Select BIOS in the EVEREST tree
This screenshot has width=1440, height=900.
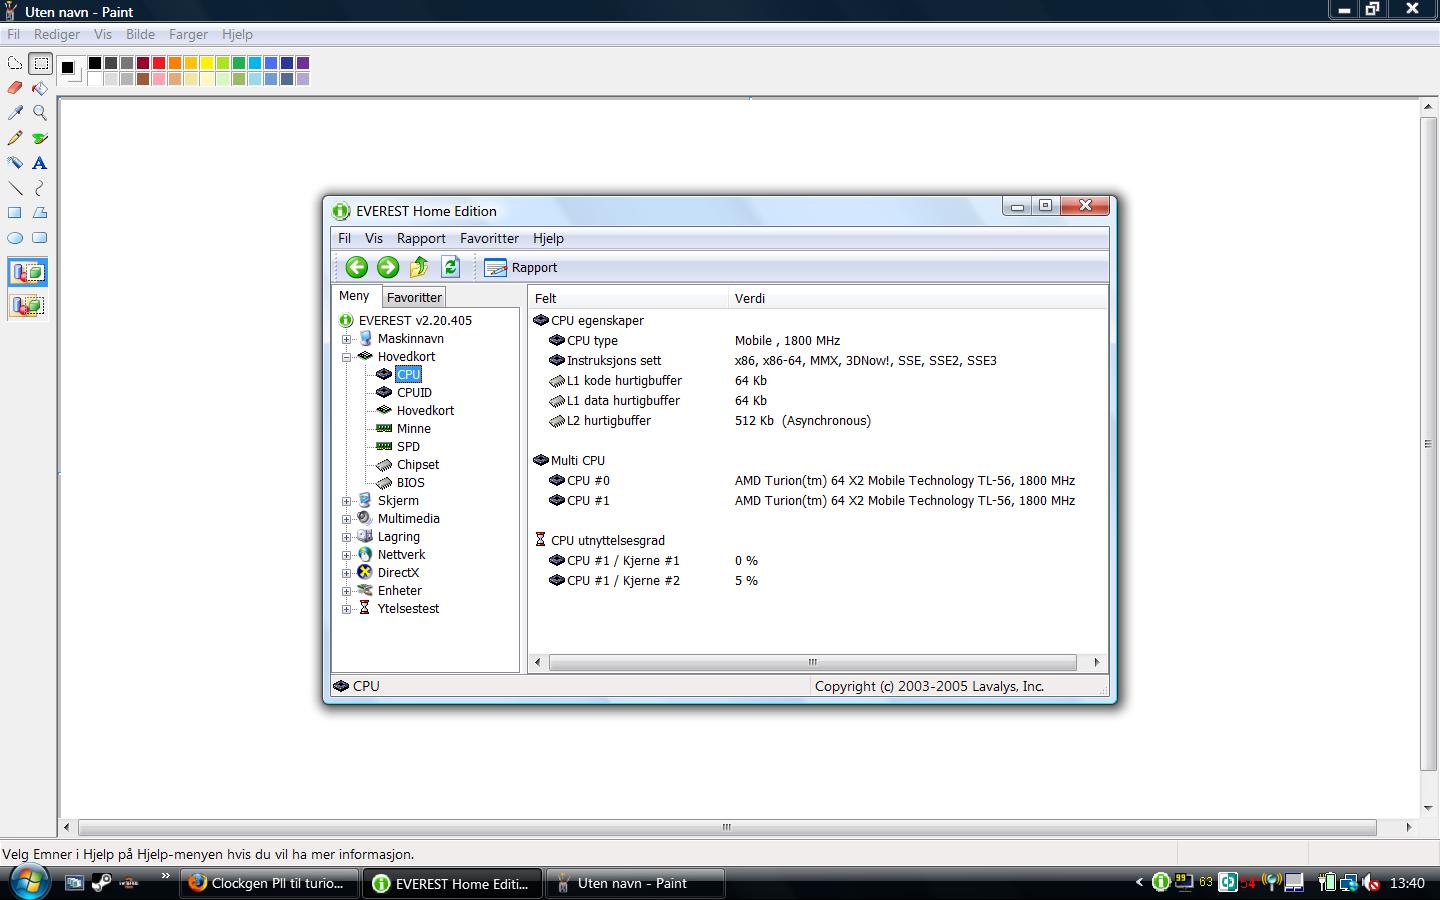click(x=410, y=483)
